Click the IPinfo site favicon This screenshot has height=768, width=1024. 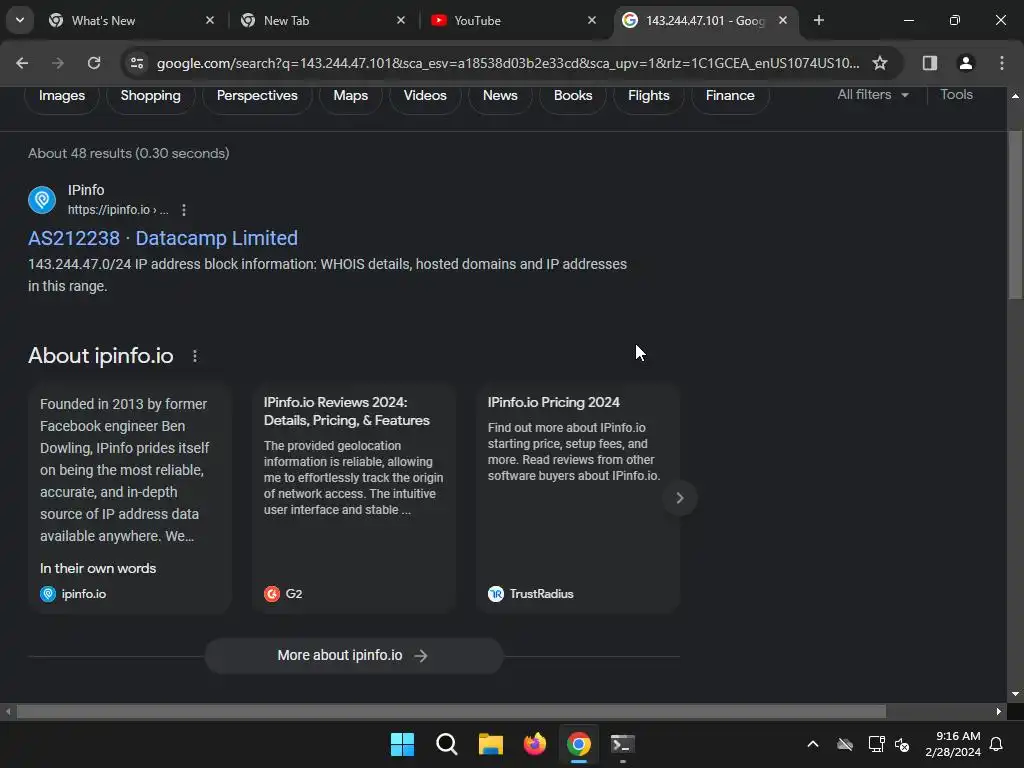[42, 200]
